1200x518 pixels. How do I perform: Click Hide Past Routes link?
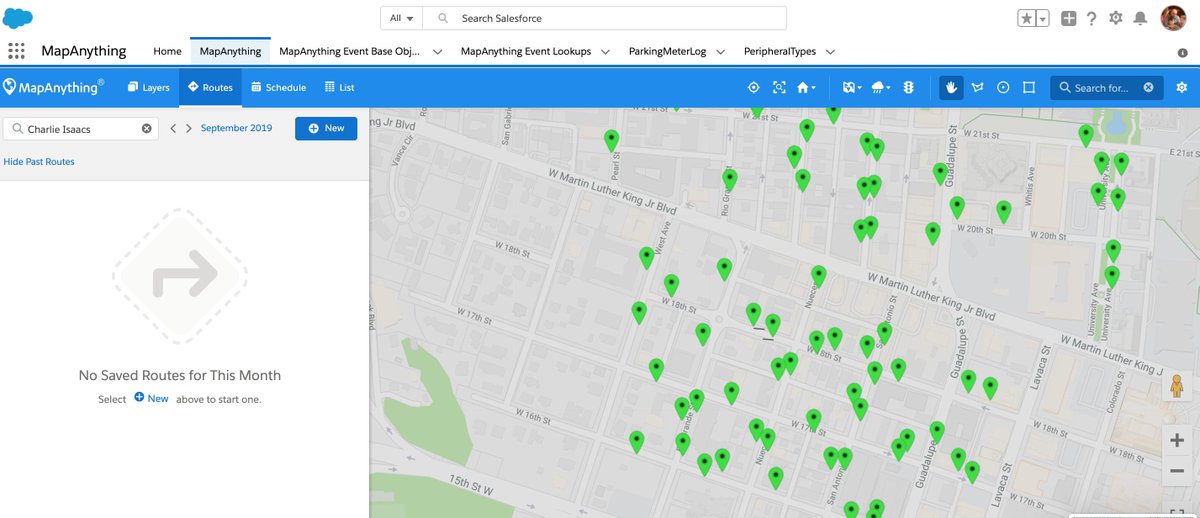[39, 161]
